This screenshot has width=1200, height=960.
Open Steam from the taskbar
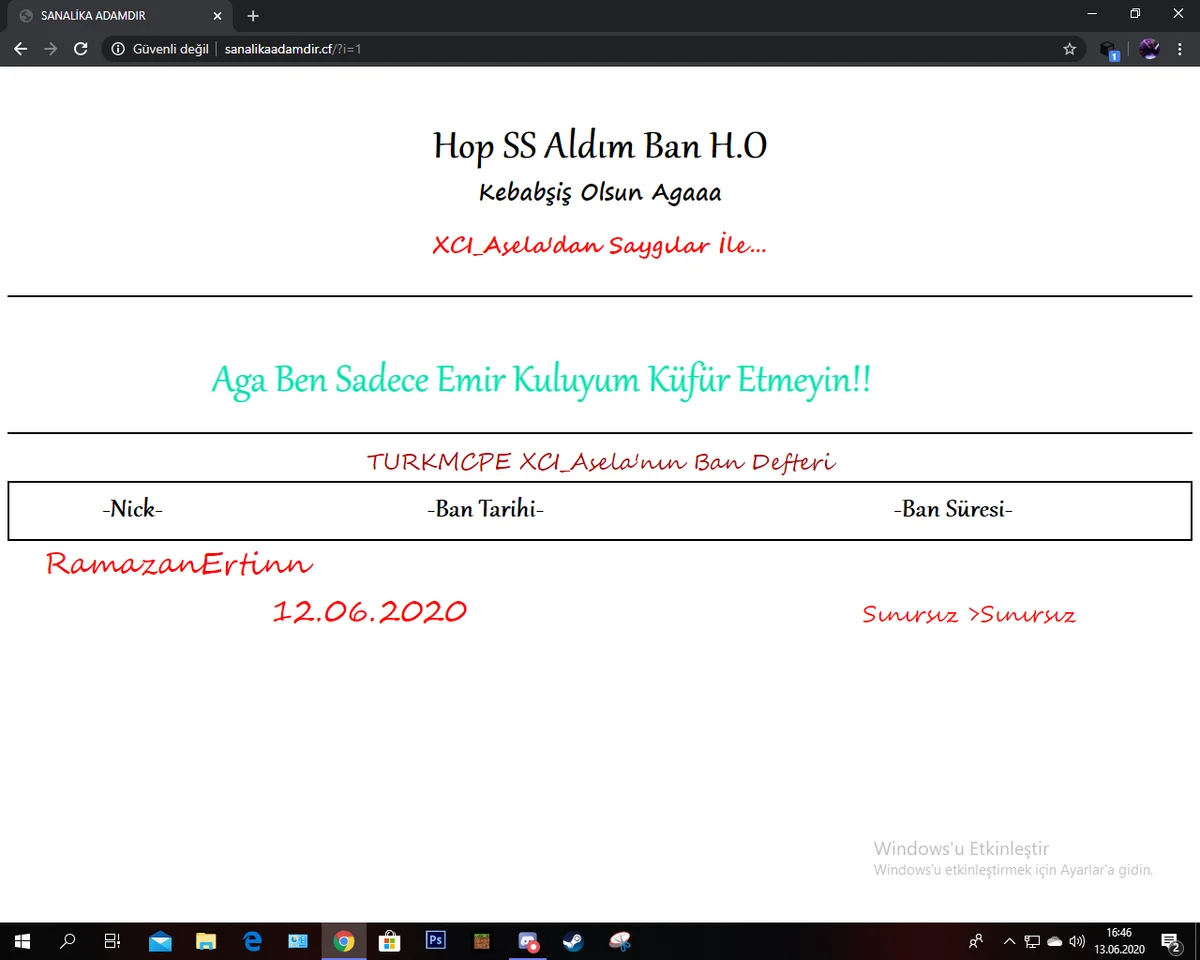click(x=574, y=941)
